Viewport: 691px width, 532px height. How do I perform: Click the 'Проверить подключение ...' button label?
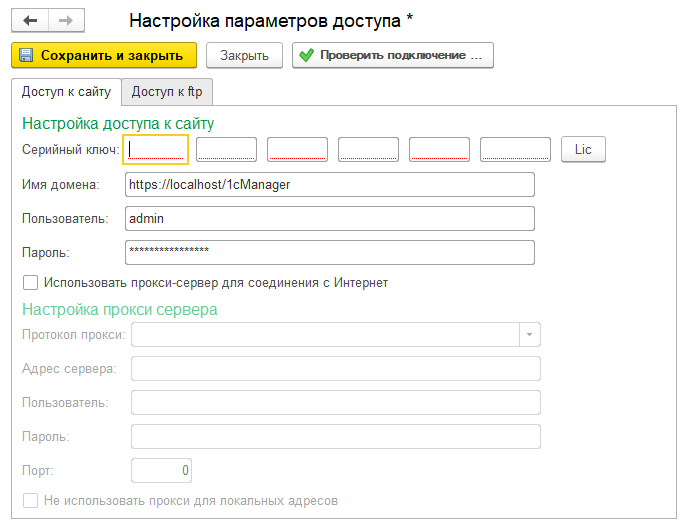[x=401, y=55]
